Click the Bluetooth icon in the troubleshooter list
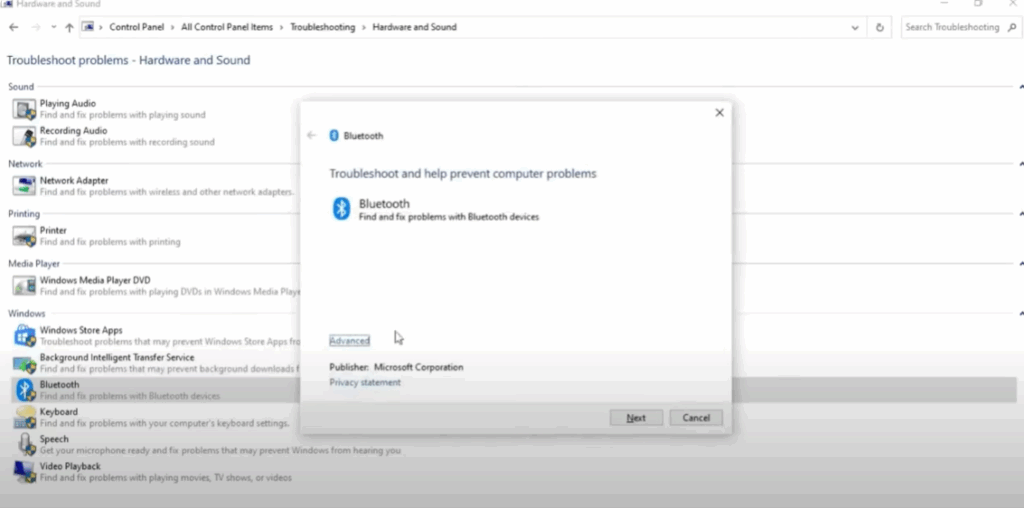The image size is (1024, 508). point(24,390)
